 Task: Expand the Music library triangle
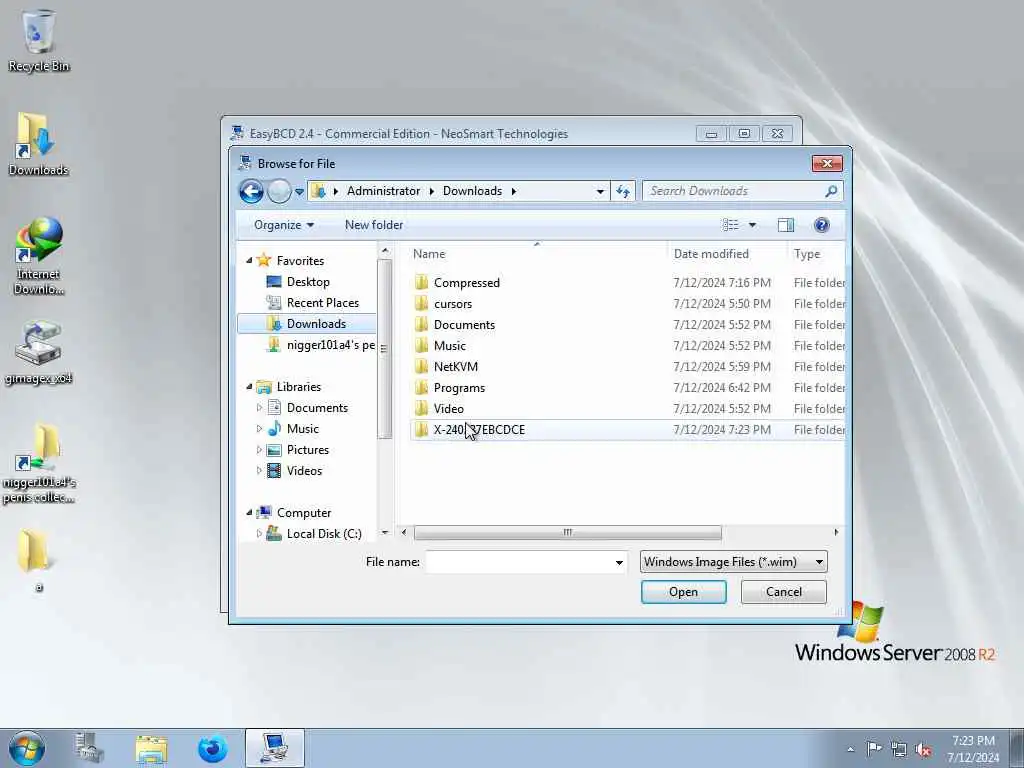click(x=259, y=428)
